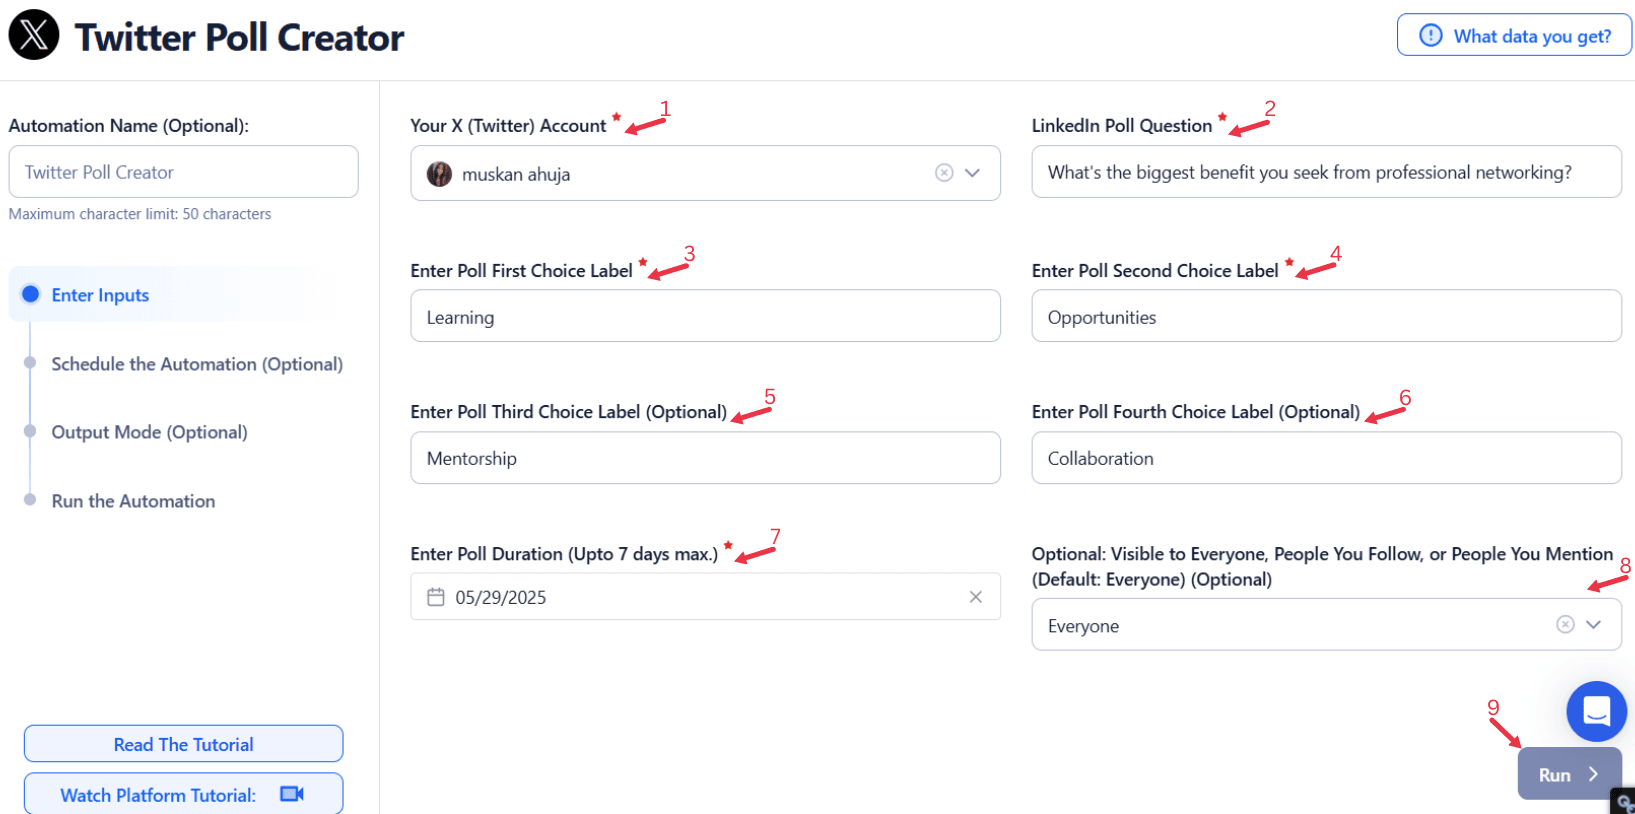The width and height of the screenshot is (1635, 814).
Task: Open Schedule the Automation step
Action: [197, 364]
